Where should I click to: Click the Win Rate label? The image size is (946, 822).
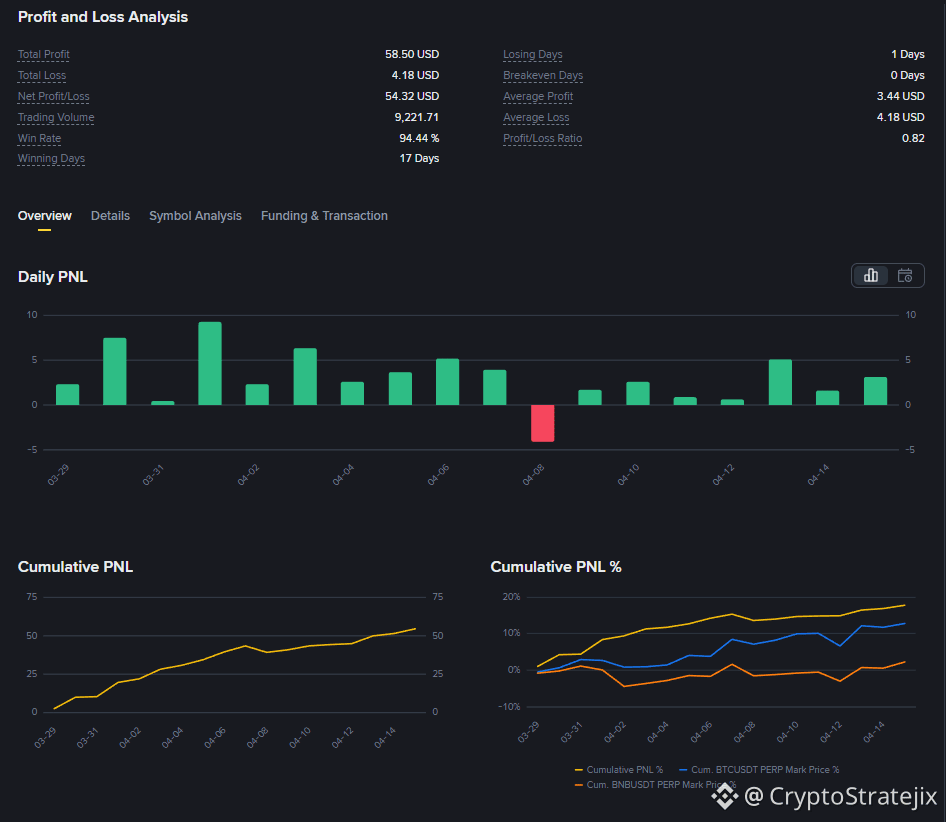39,138
